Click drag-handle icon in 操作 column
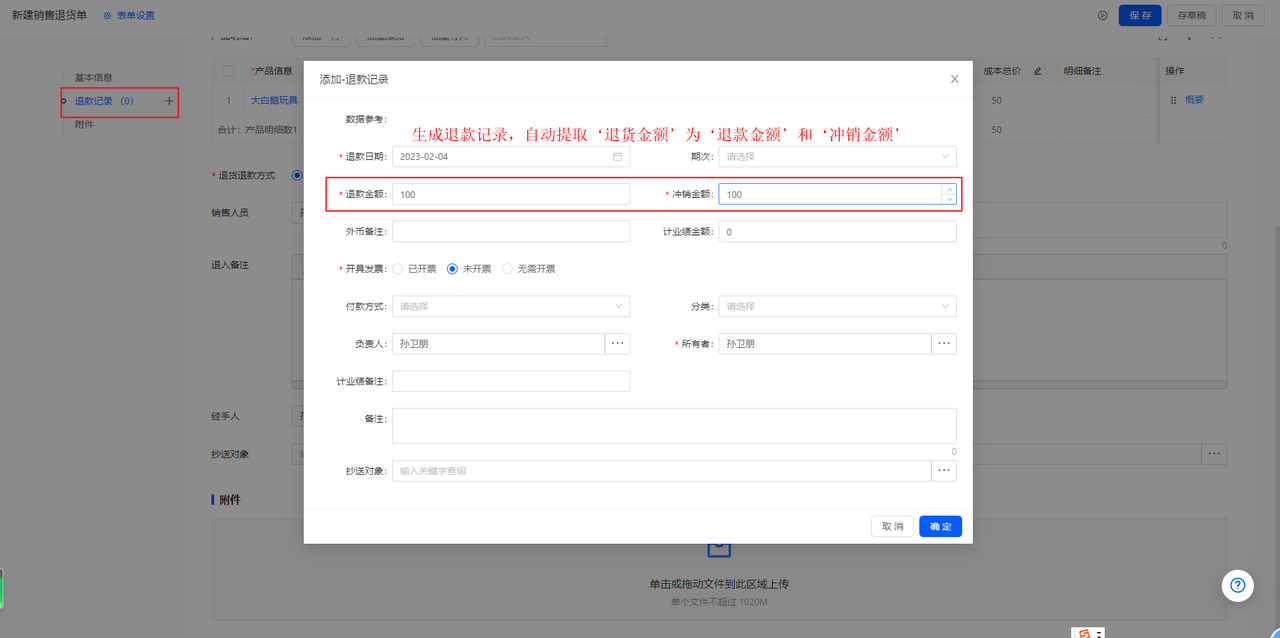The width and height of the screenshot is (1280, 638). coord(1174,100)
